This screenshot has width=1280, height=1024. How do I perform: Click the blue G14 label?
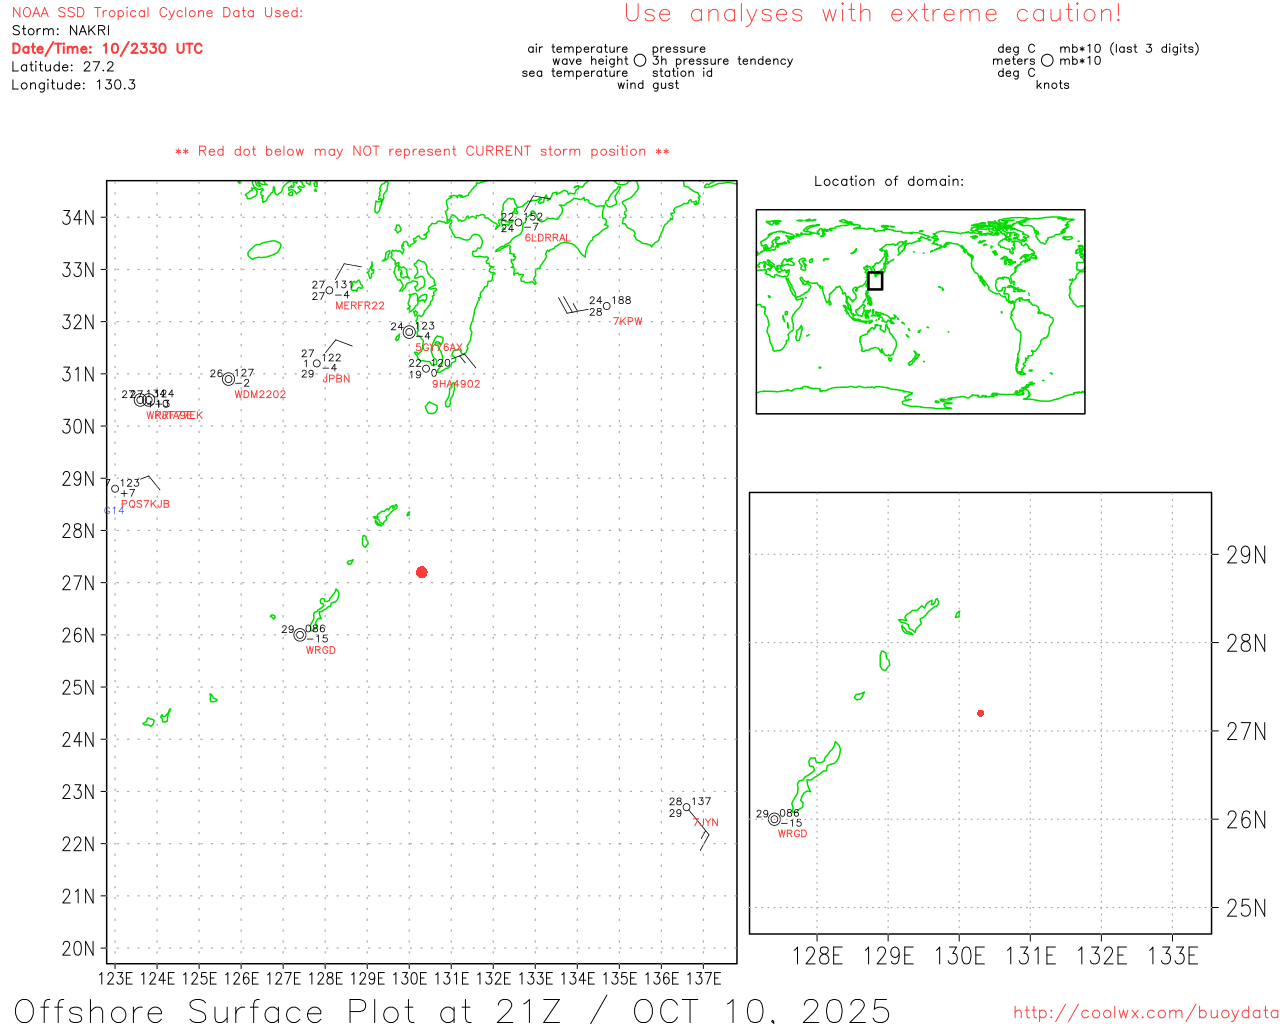tap(114, 511)
